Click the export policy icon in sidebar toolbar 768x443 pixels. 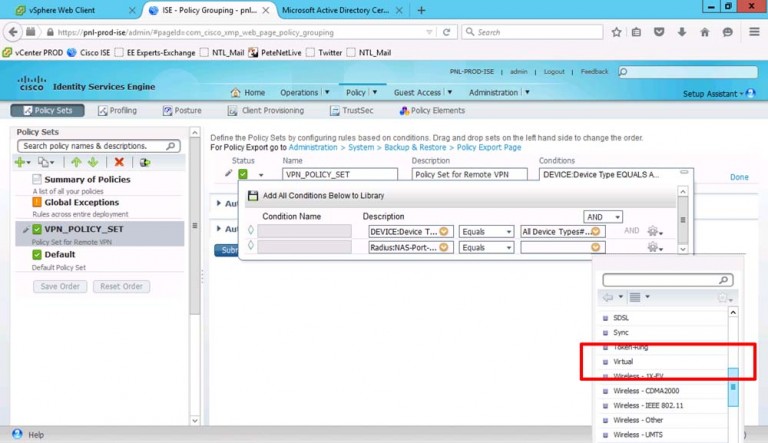point(144,162)
